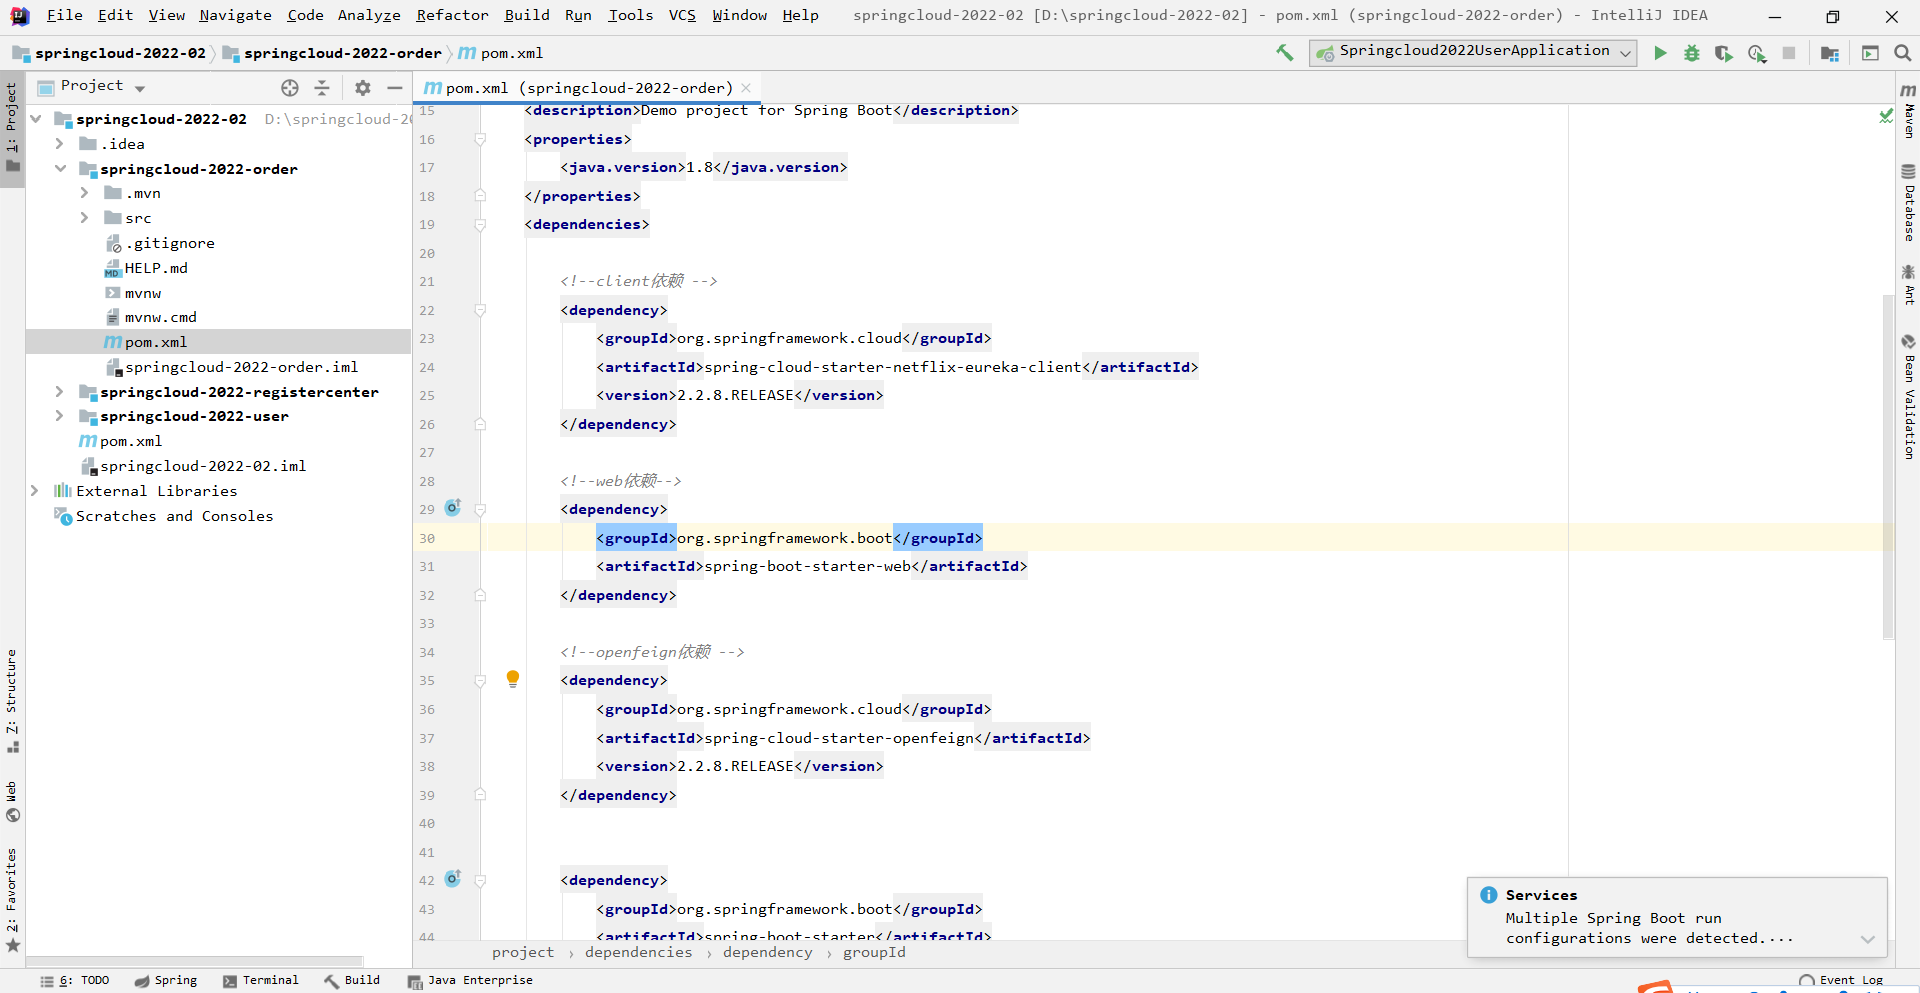Click gutter bean icon on line 29
The image size is (1920, 993).
click(x=453, y=508)
